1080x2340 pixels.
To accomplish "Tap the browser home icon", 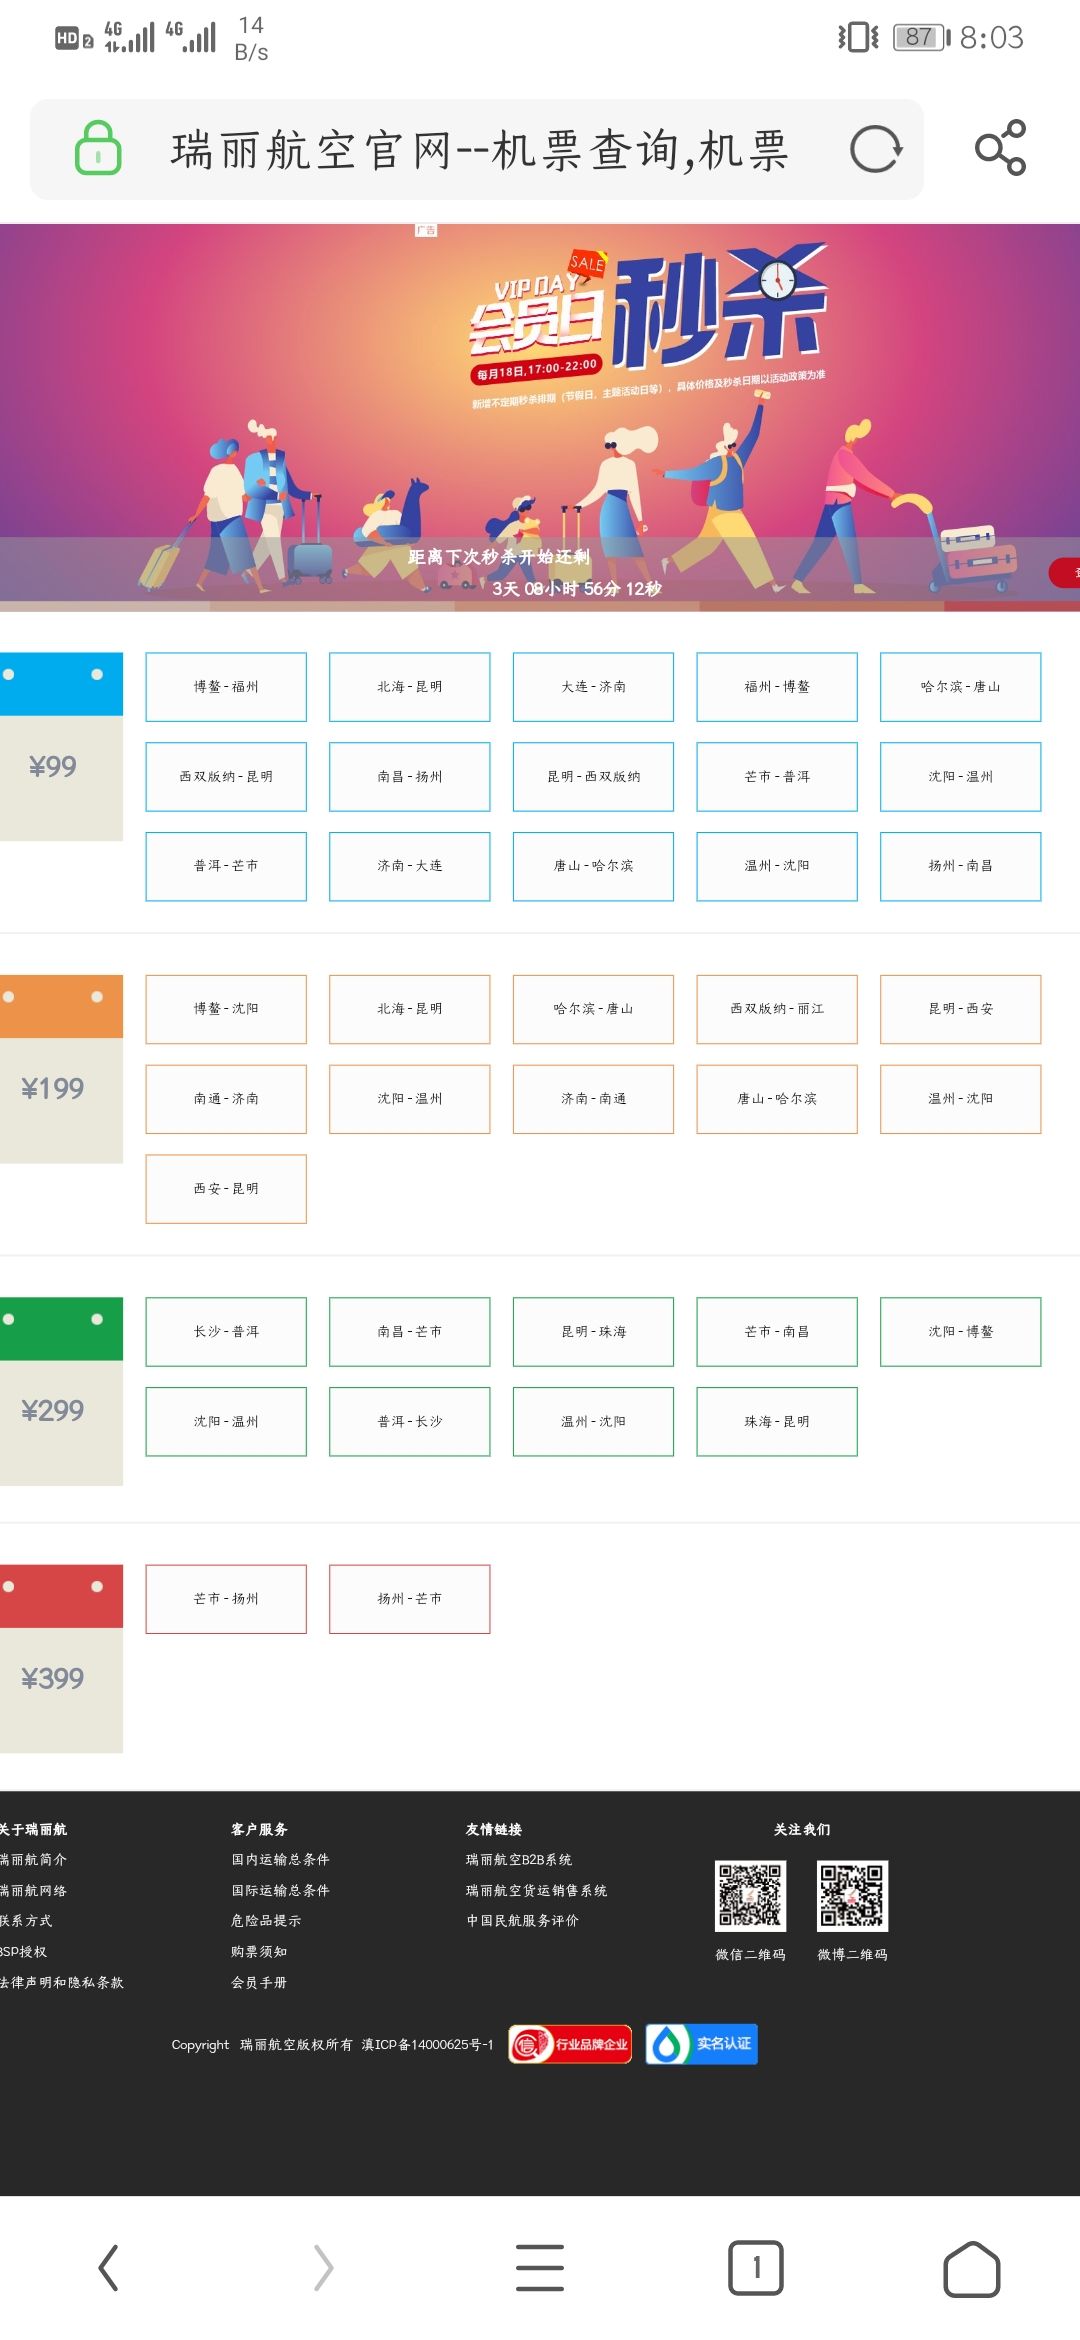I will click(x=972, y=2268).
